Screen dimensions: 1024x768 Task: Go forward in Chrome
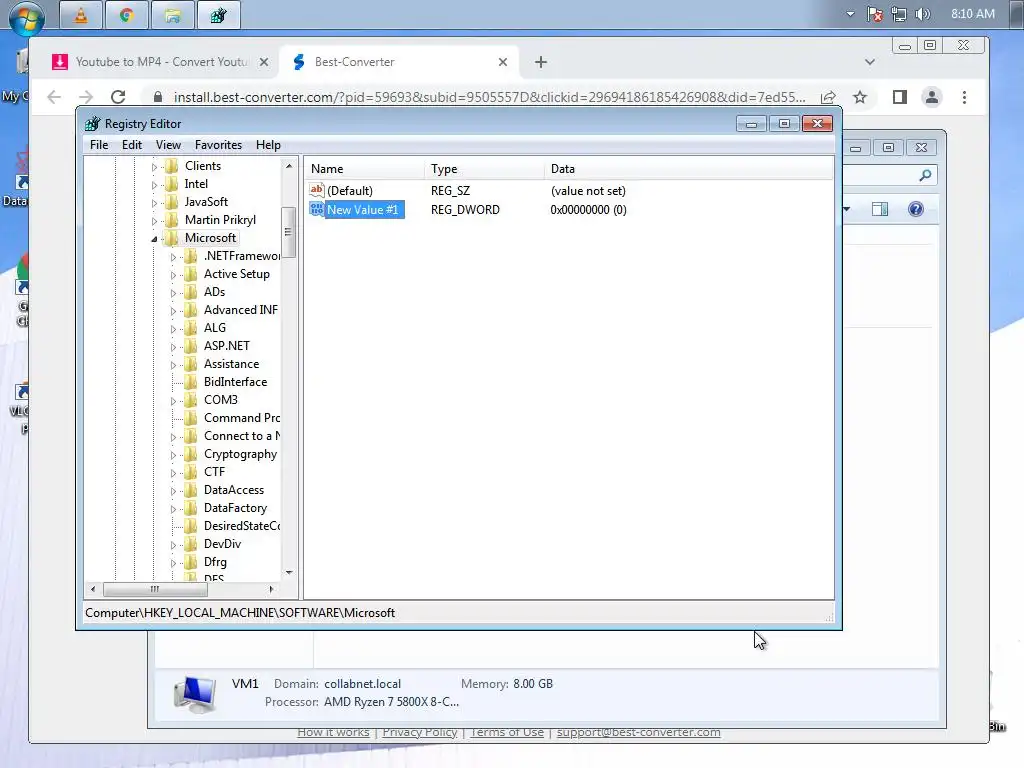click(x=86, y=97)
